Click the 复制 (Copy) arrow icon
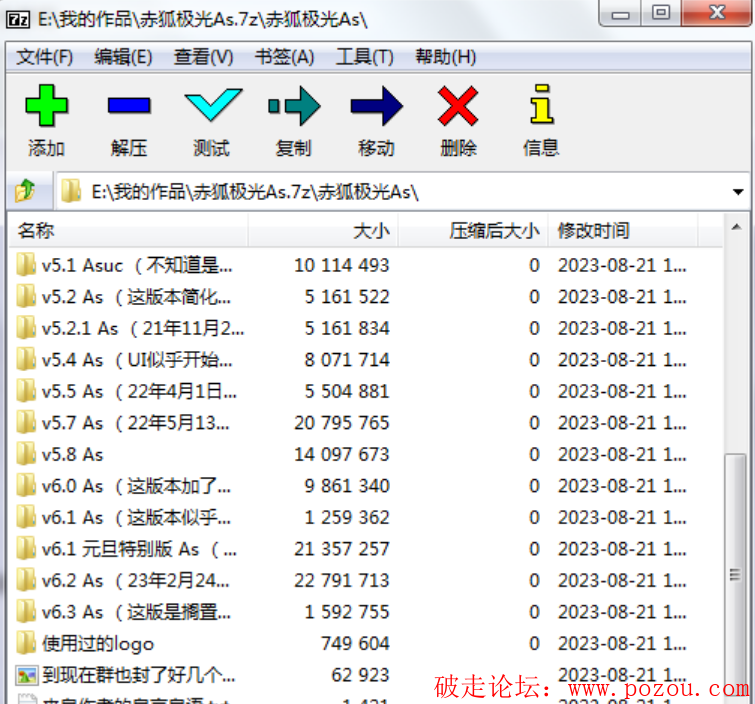This screenshot has height=704, width=755. (x=294, y=106)
